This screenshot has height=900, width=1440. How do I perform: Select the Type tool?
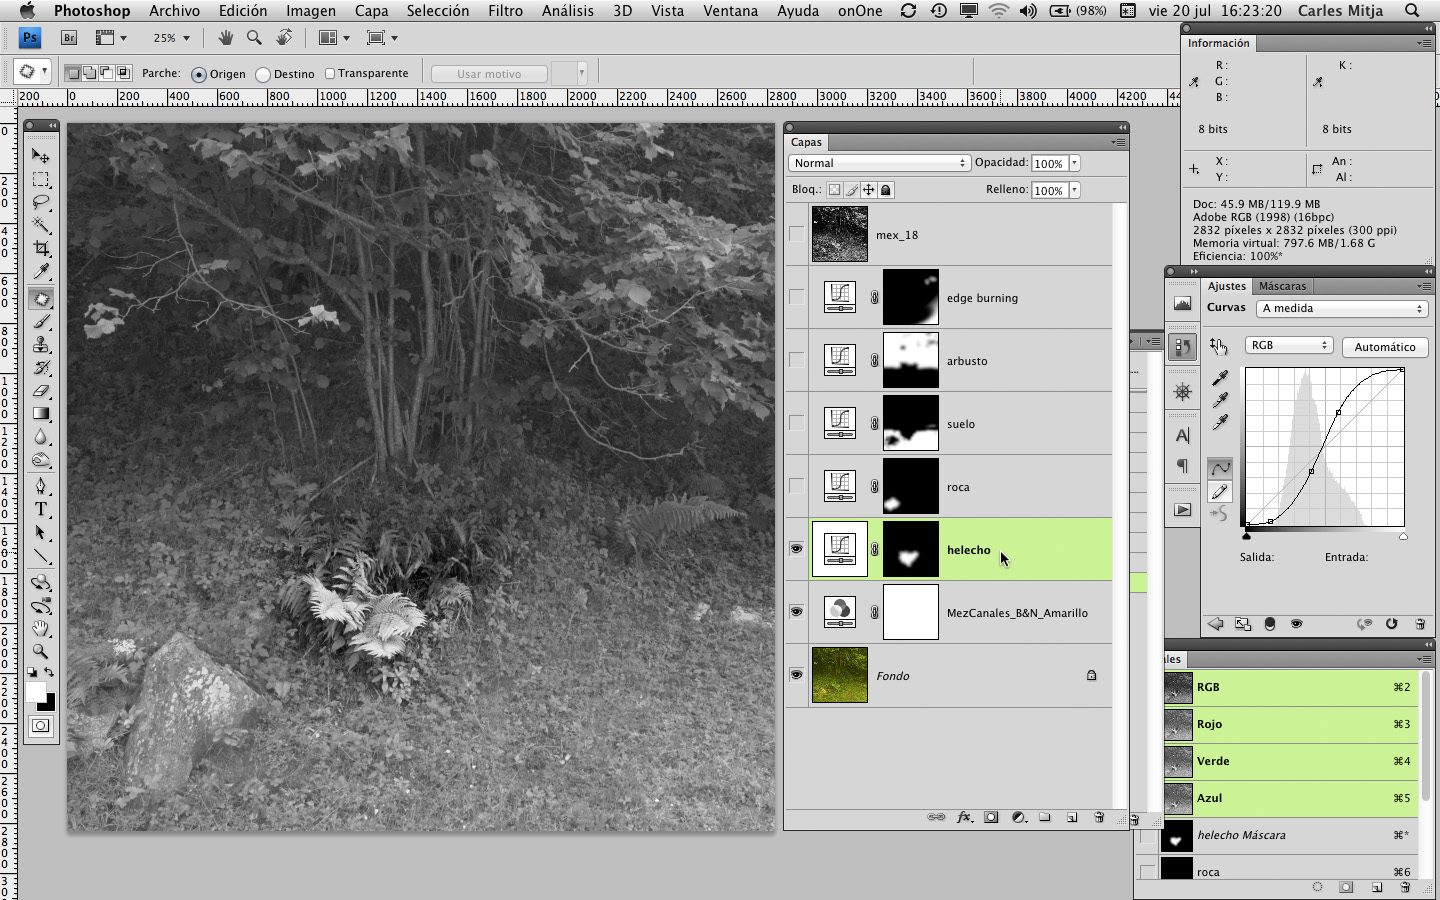pos(41,509)
